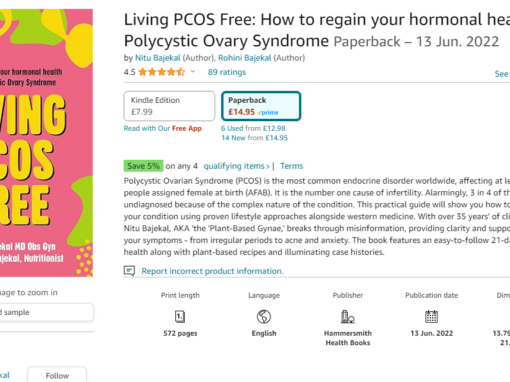Open the Terms link
Screen dimensions: 510x382
(x=292, y=166)
